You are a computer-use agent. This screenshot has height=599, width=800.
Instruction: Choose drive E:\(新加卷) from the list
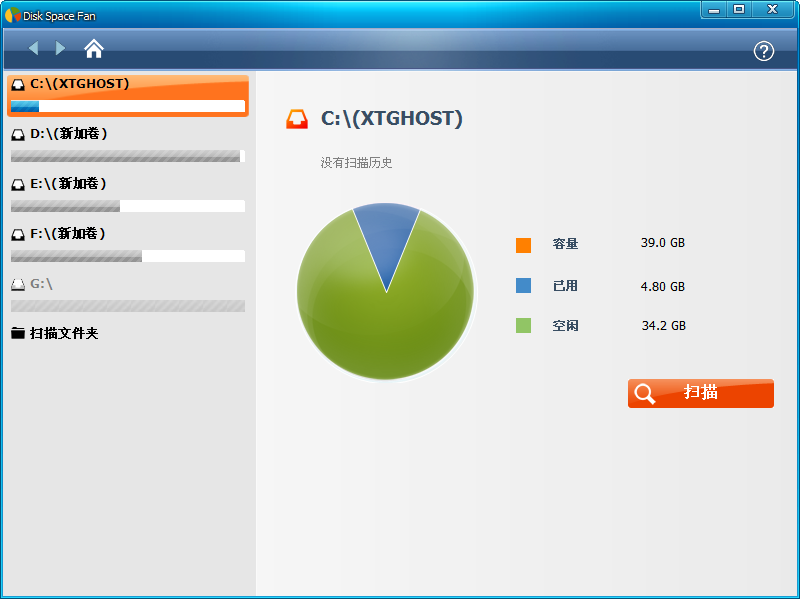click(68, 184)
